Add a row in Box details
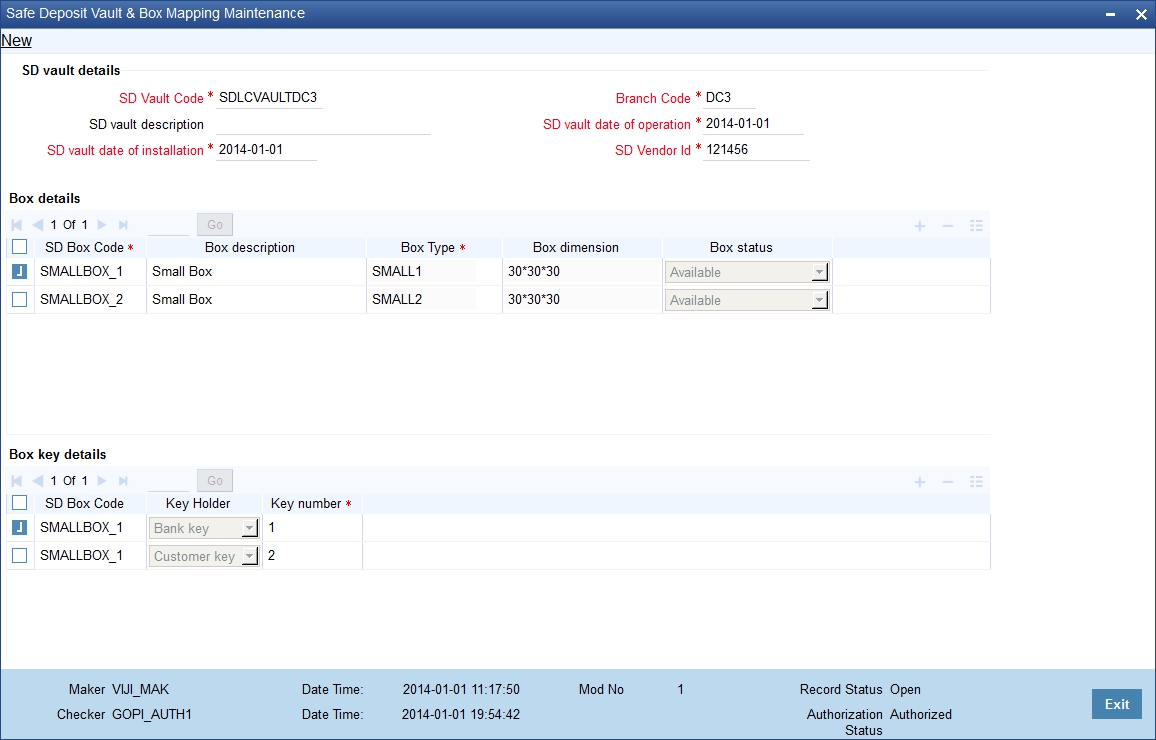Image resolution: width=1156 pixels, height=740 pixels. coord(919,226)
